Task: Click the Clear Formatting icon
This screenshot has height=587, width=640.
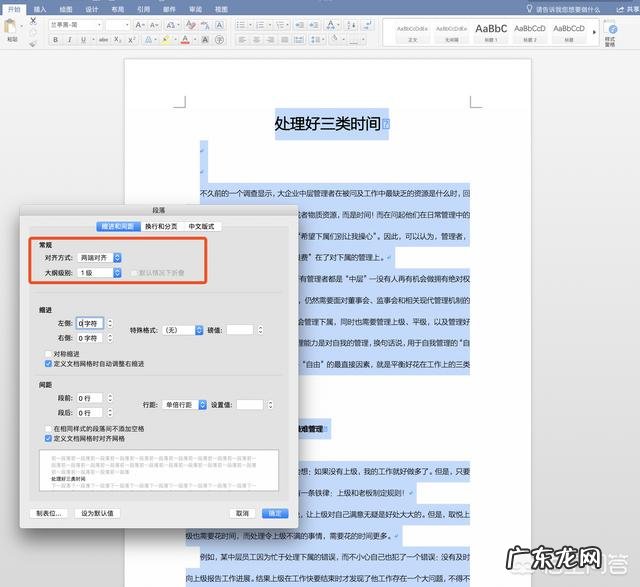Action: 190,25
